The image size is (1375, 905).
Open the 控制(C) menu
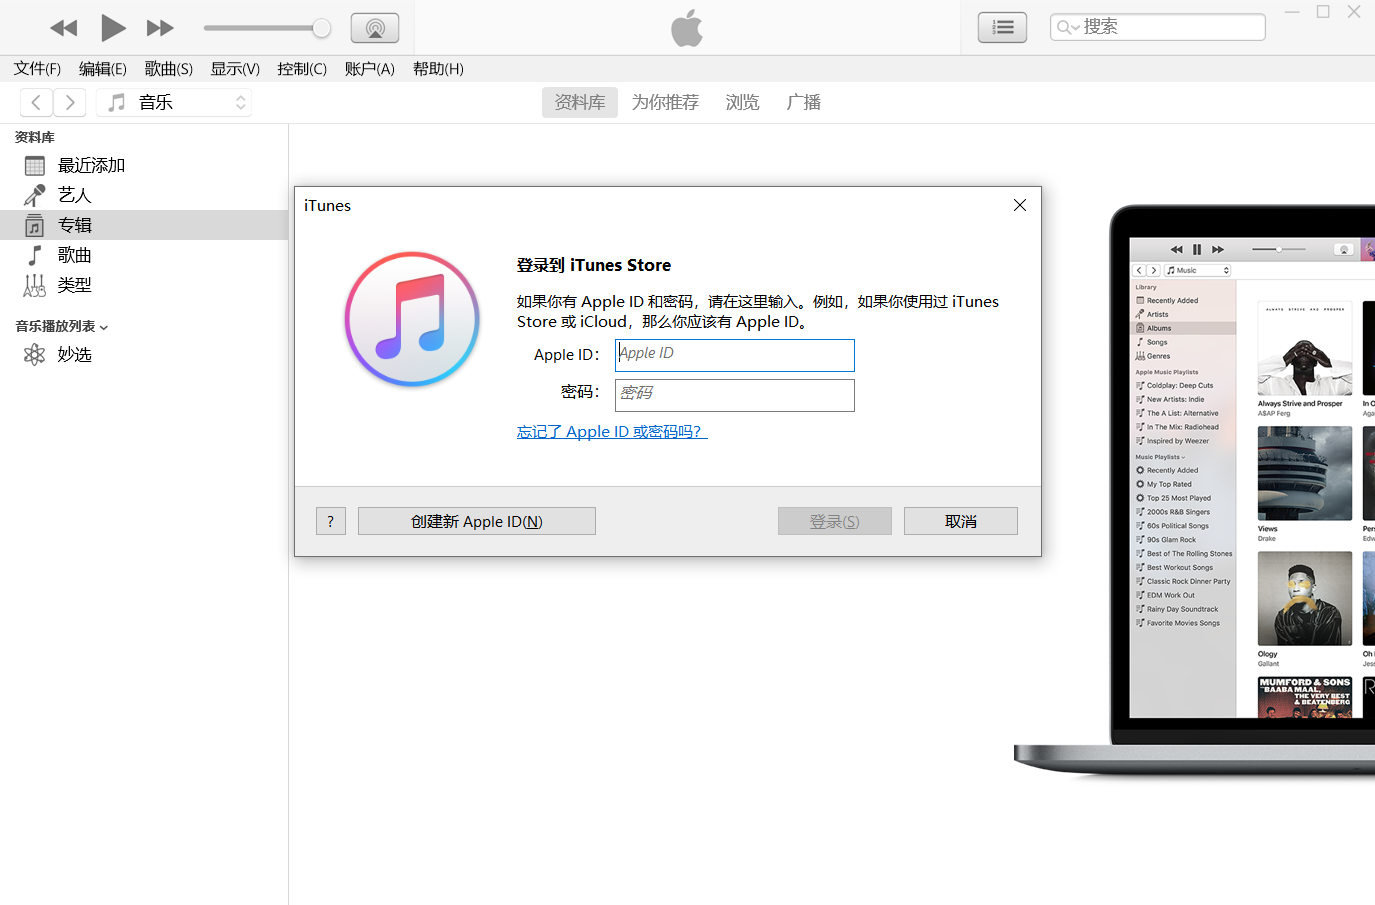click(x=302, y=69)
